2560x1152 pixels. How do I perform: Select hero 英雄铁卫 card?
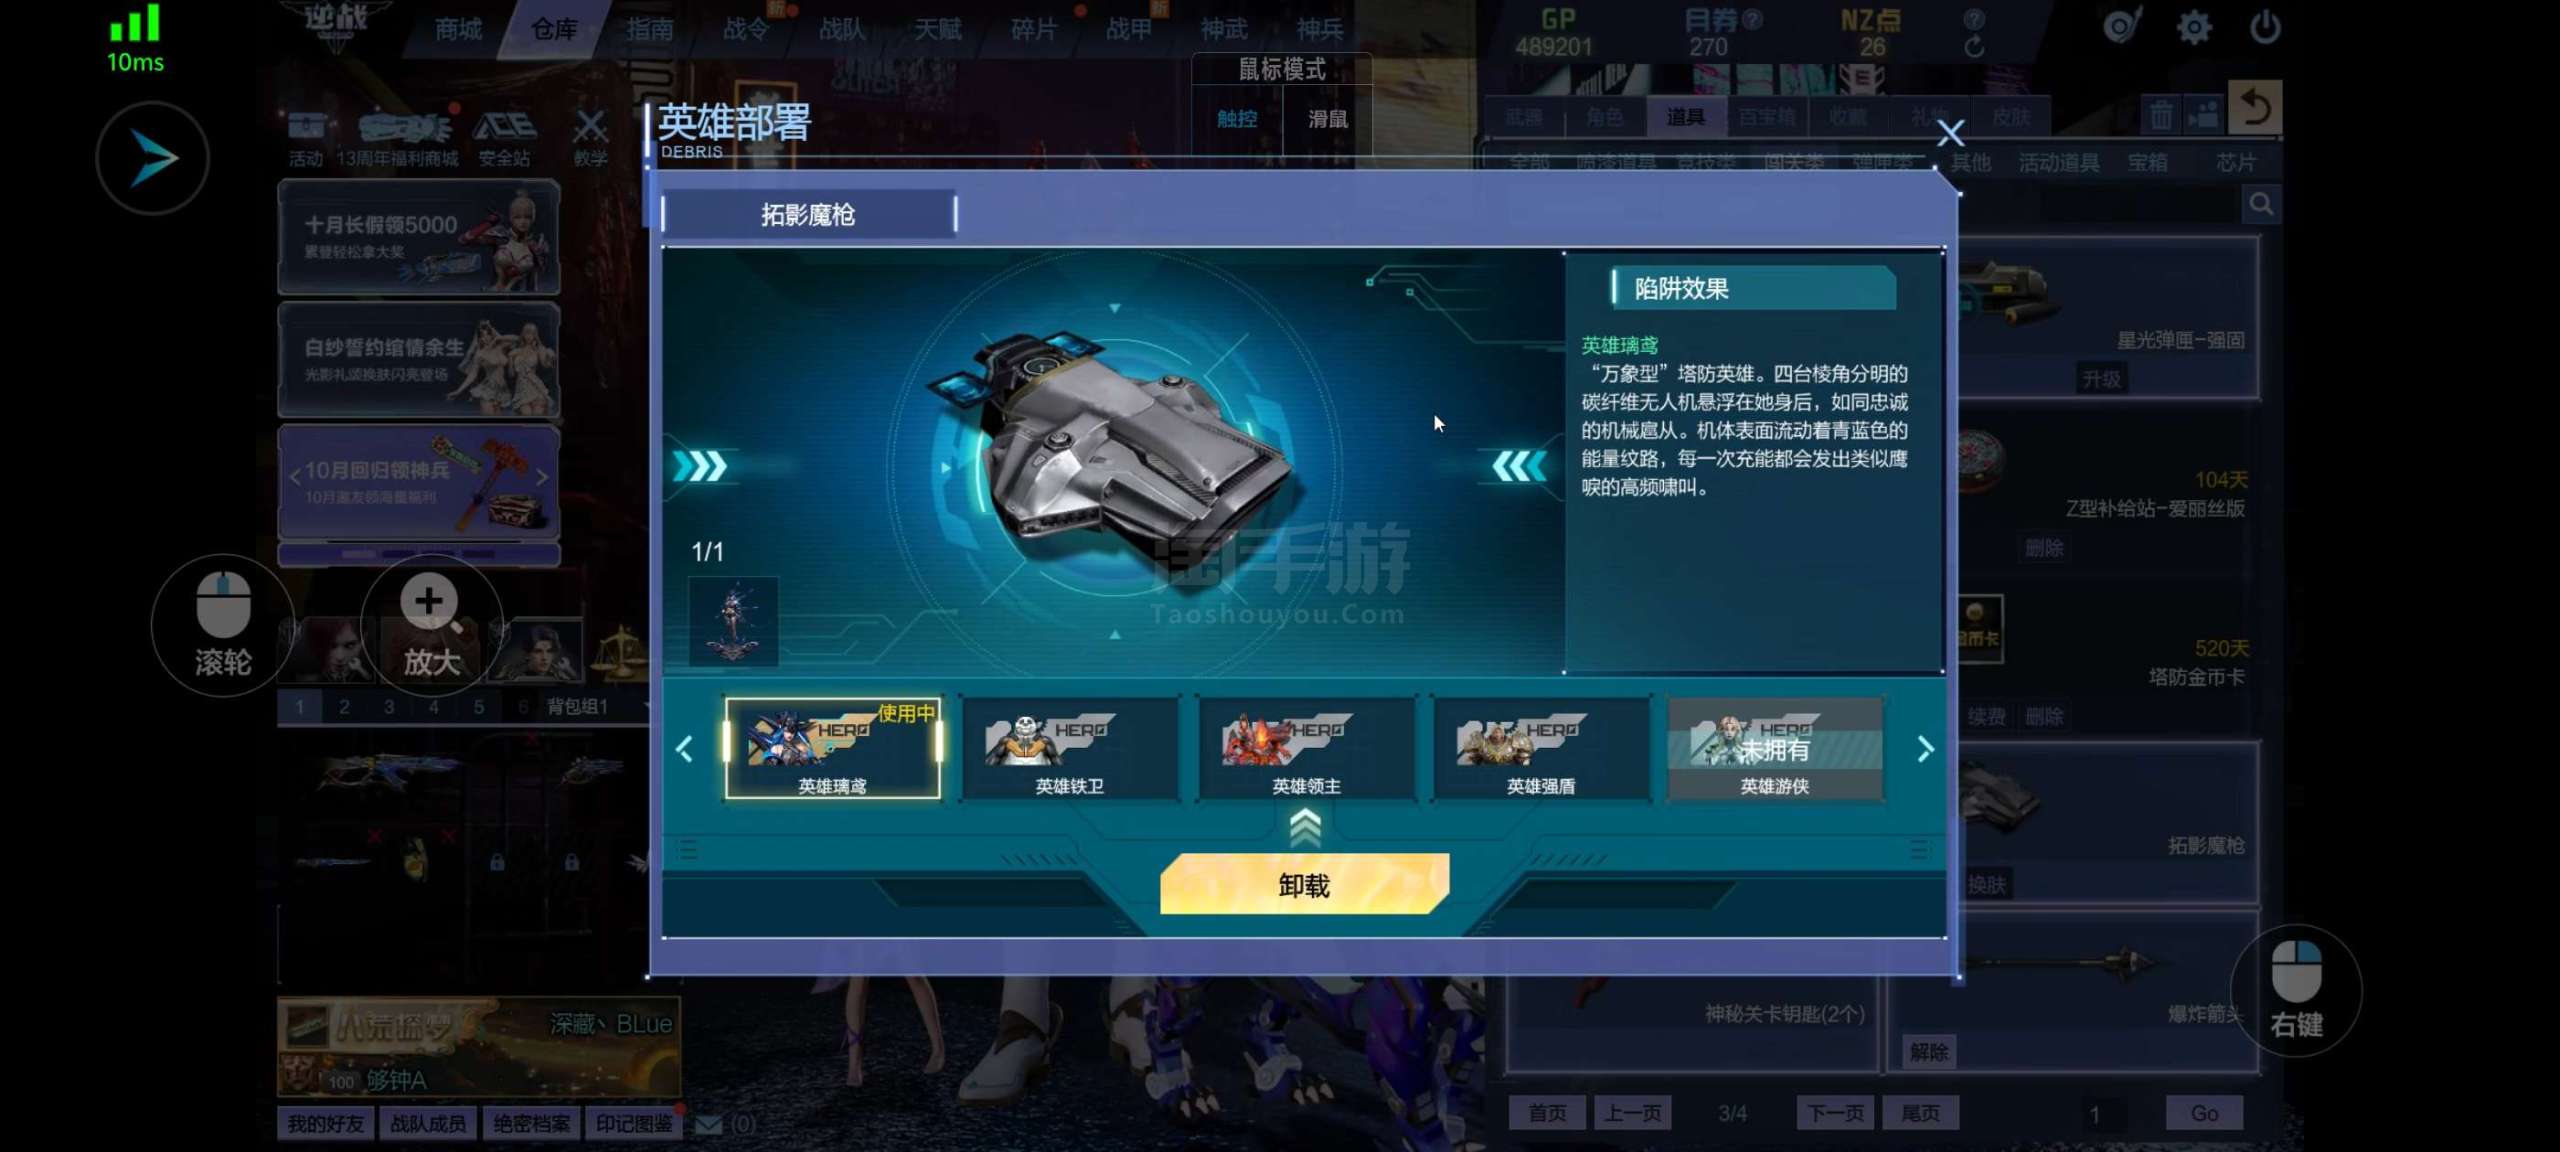(1069, 749)
